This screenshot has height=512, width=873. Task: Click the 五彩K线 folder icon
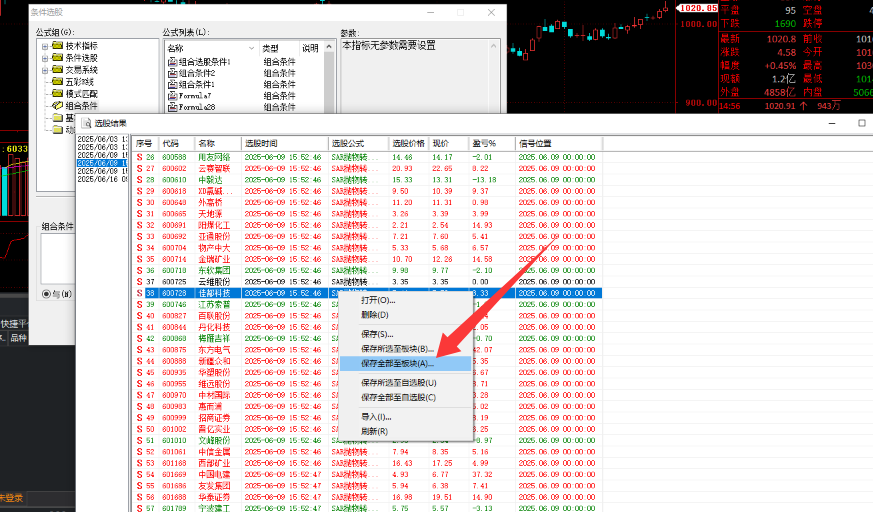pyautogui.click(x=57, y=82)
